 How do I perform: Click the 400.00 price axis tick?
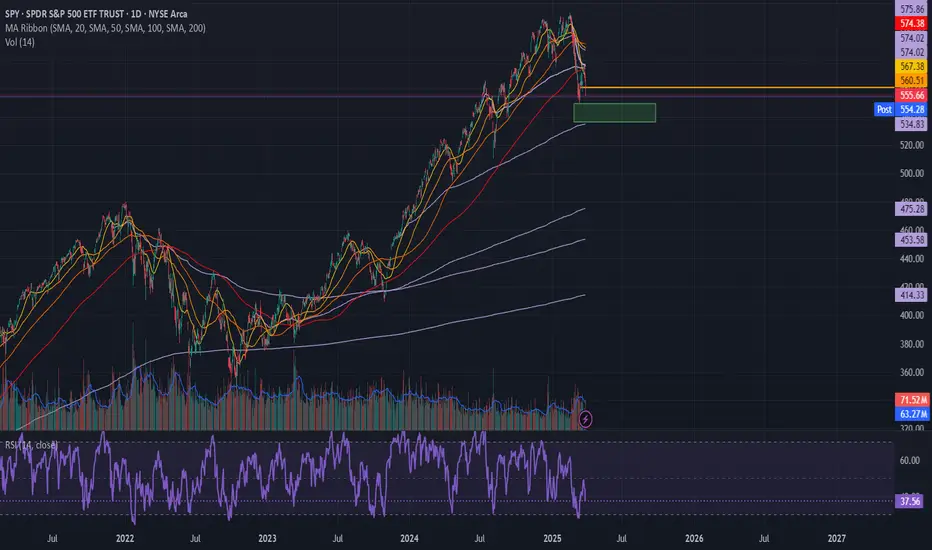(912, 315)
